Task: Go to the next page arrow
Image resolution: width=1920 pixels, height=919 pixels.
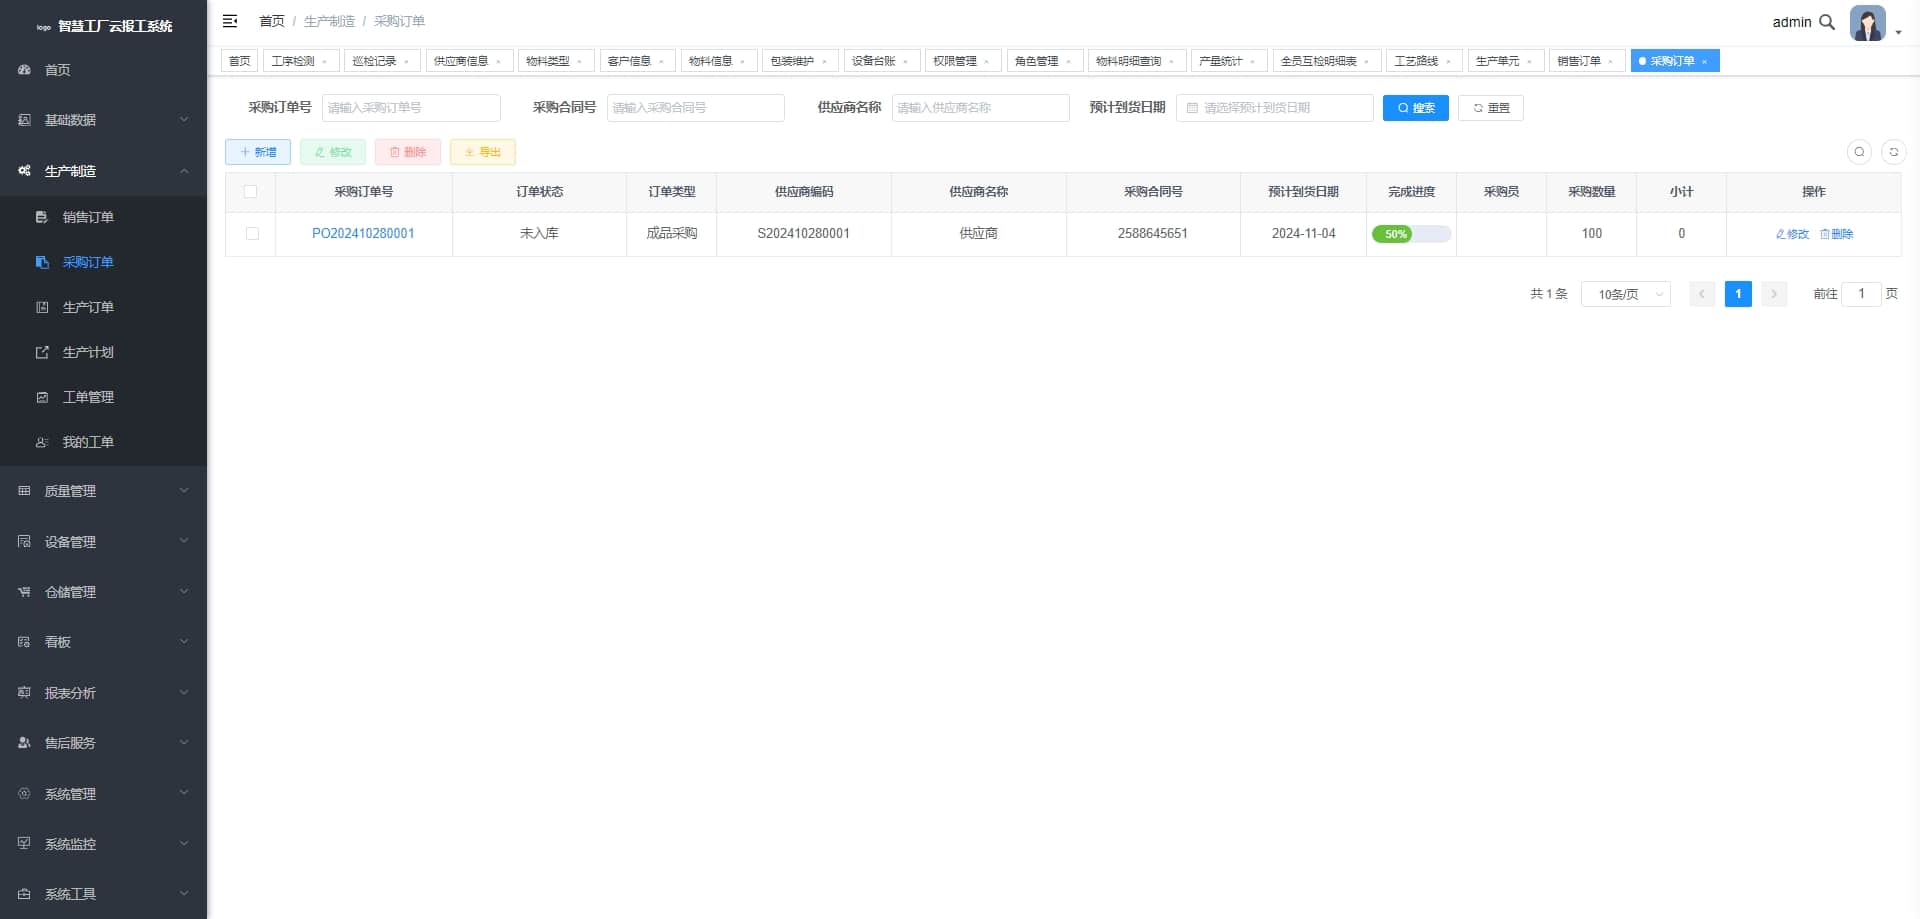Action: [1774, 294]
